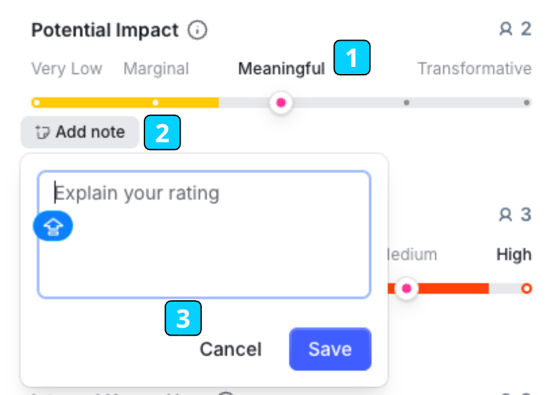Click the first white dot on yellow slider

click(x=37, y=103)
